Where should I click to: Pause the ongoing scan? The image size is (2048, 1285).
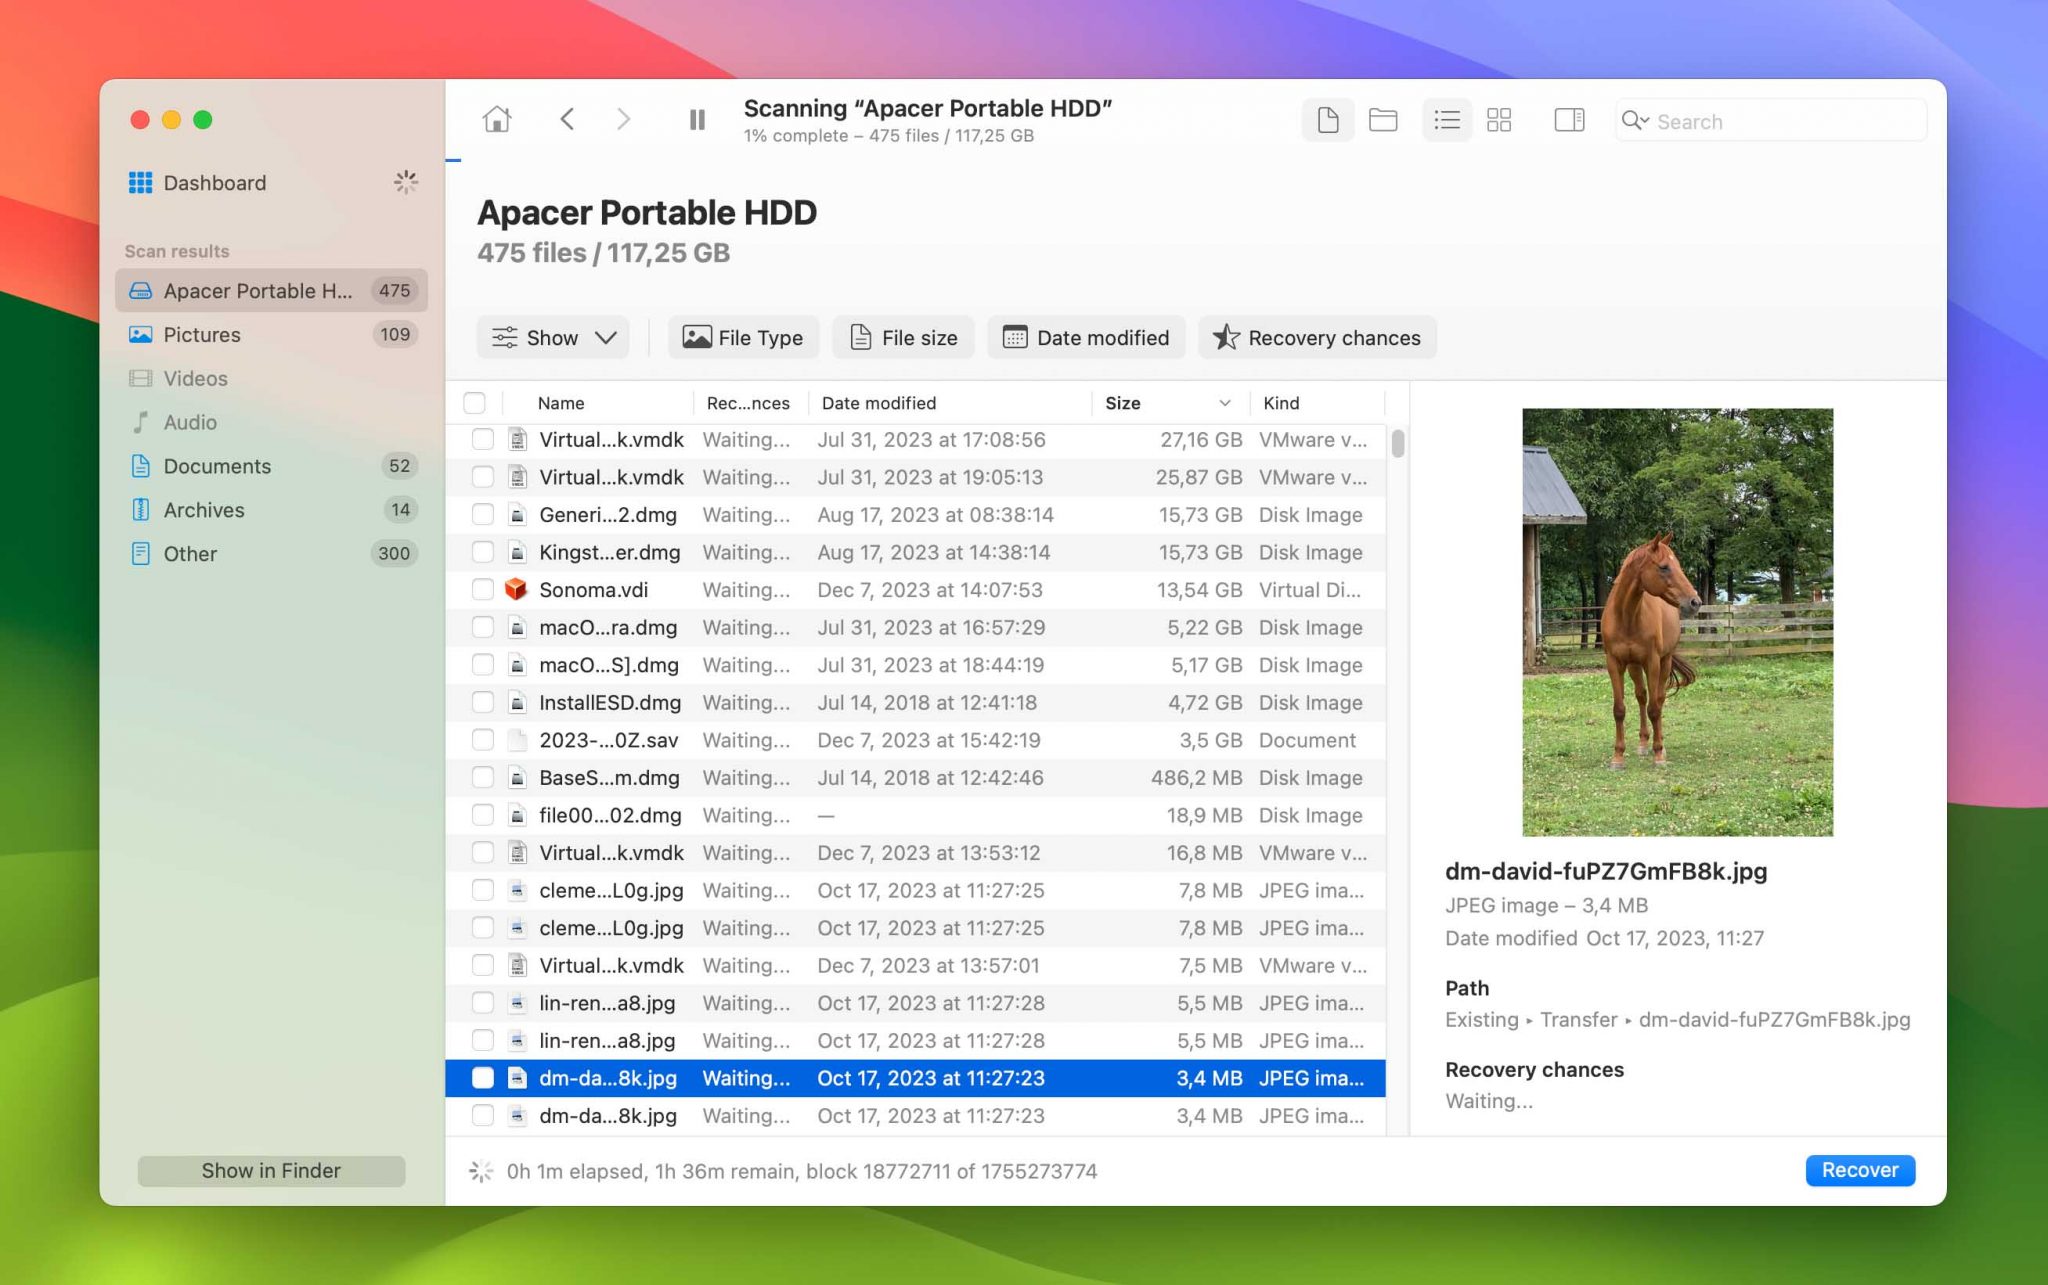pos(696,119)
